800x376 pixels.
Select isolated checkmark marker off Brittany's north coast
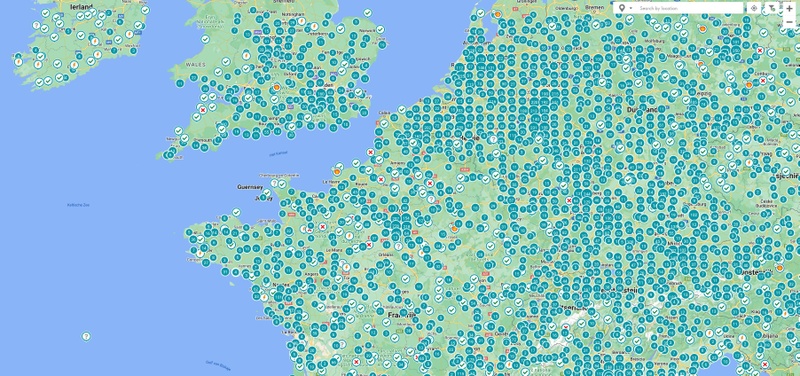coord(236,212)
